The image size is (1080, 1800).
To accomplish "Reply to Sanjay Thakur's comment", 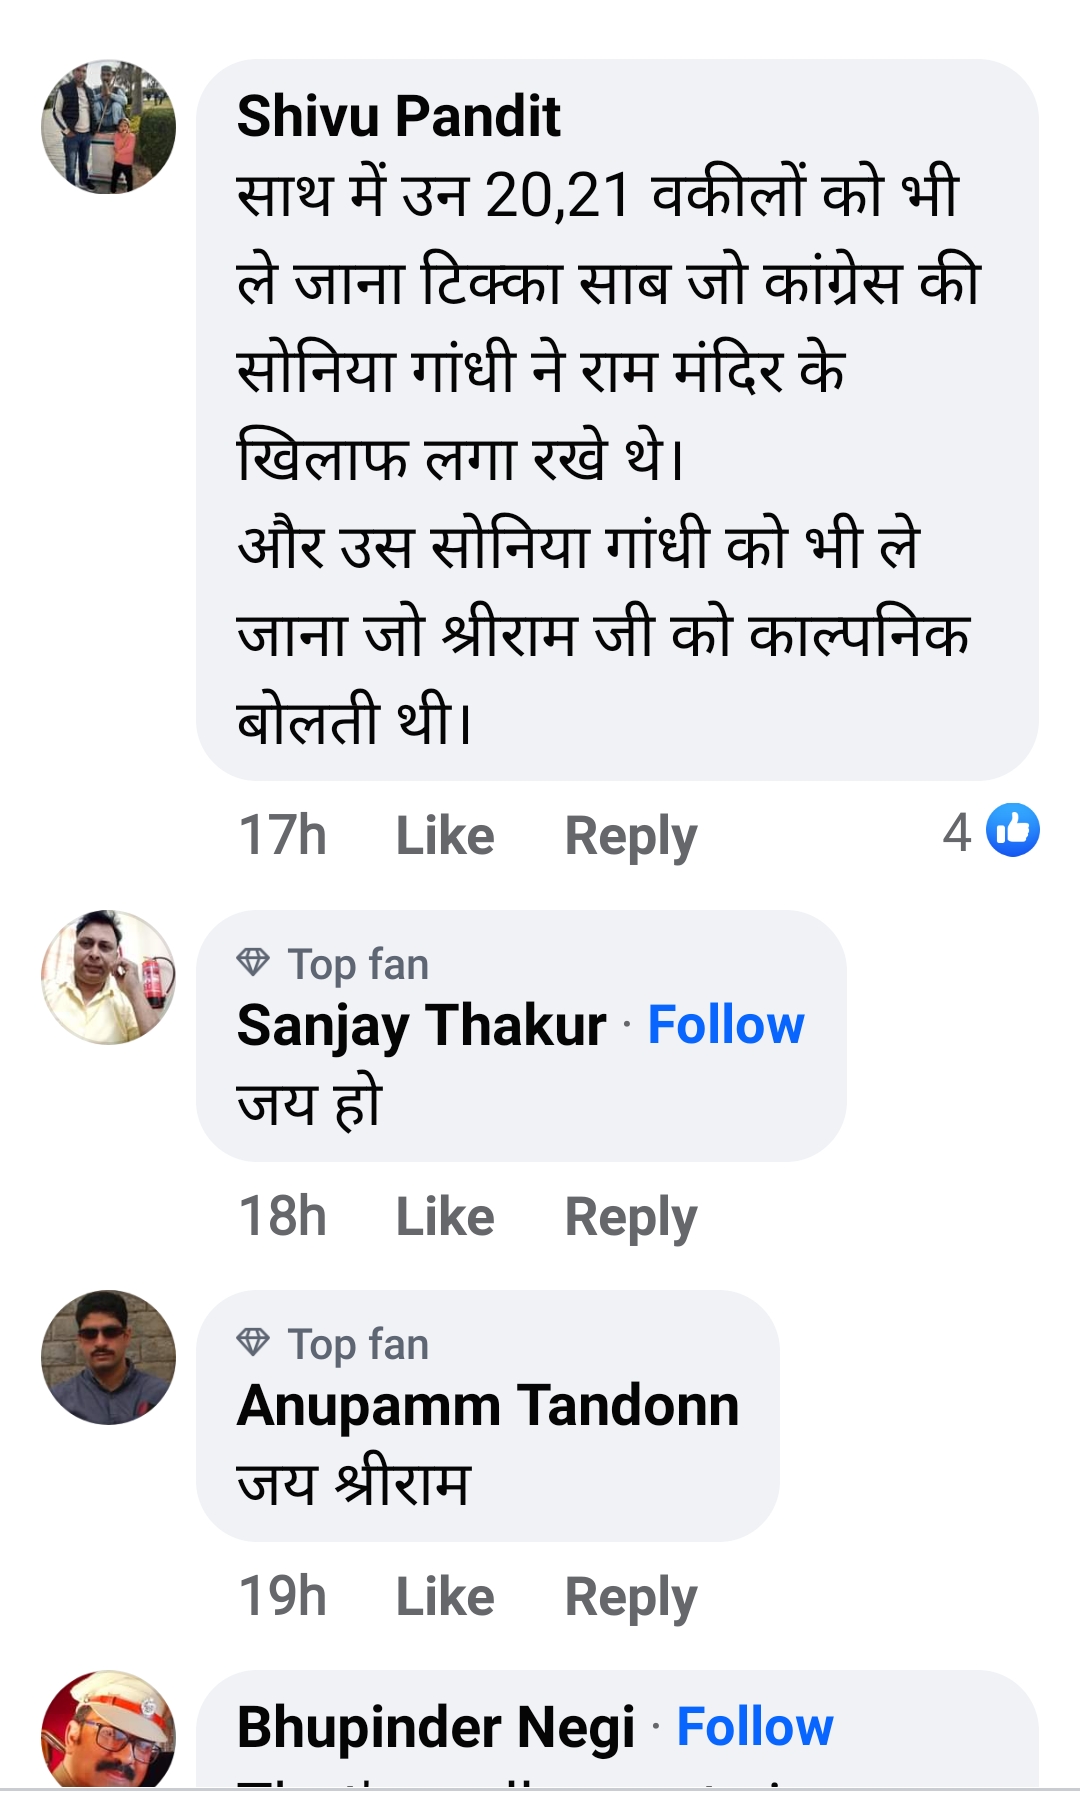I will click(x=630, y=1217).
